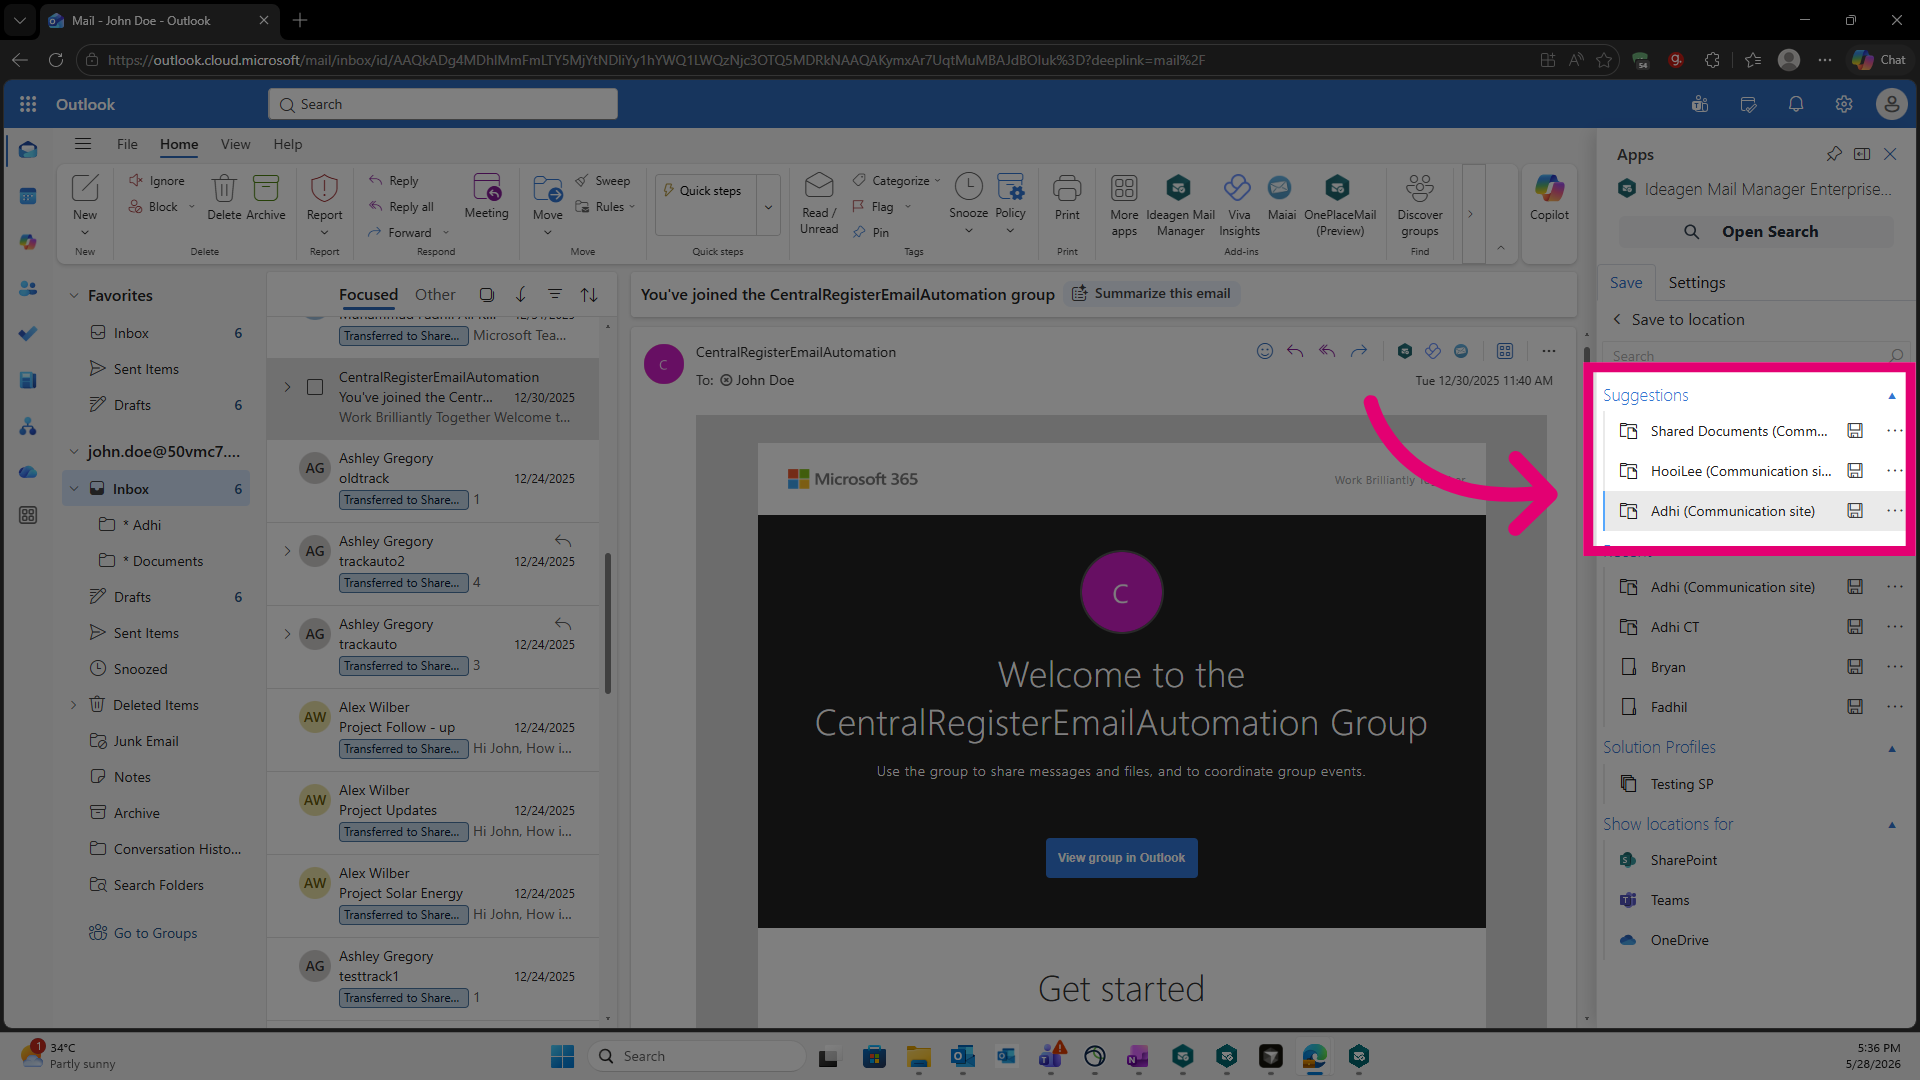
Task: Click save icon for Shared Documents suggestion
Action: [x=1855, y=431]
